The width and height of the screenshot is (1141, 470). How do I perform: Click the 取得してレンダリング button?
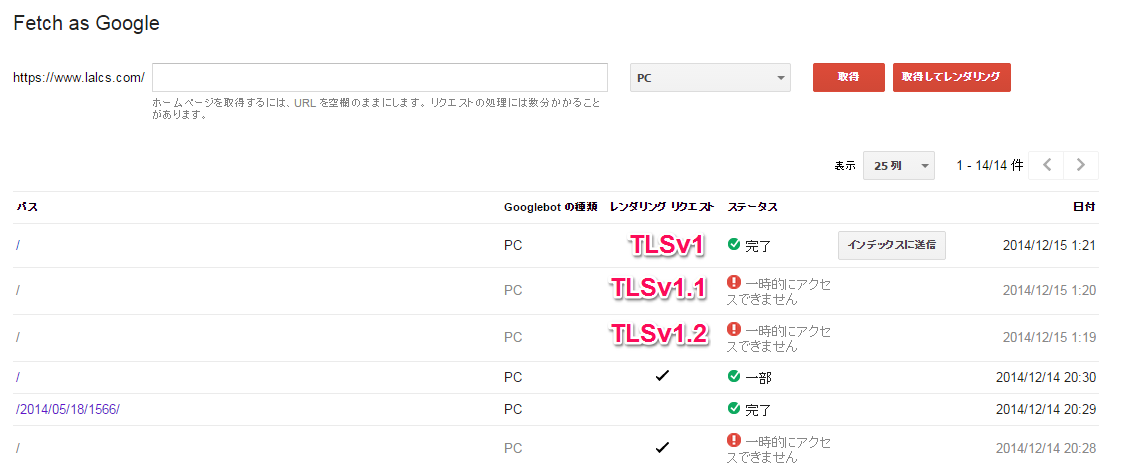(951, 78)
